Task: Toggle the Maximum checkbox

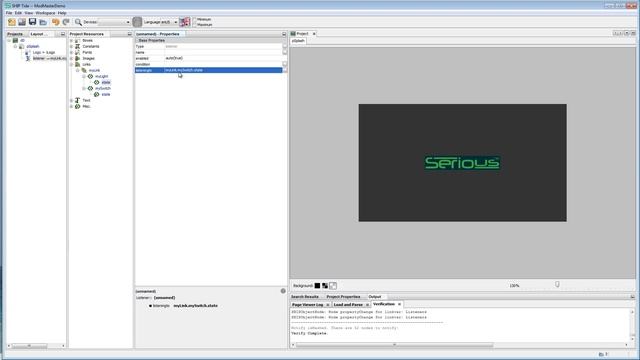Action: (x=194, y=24)
